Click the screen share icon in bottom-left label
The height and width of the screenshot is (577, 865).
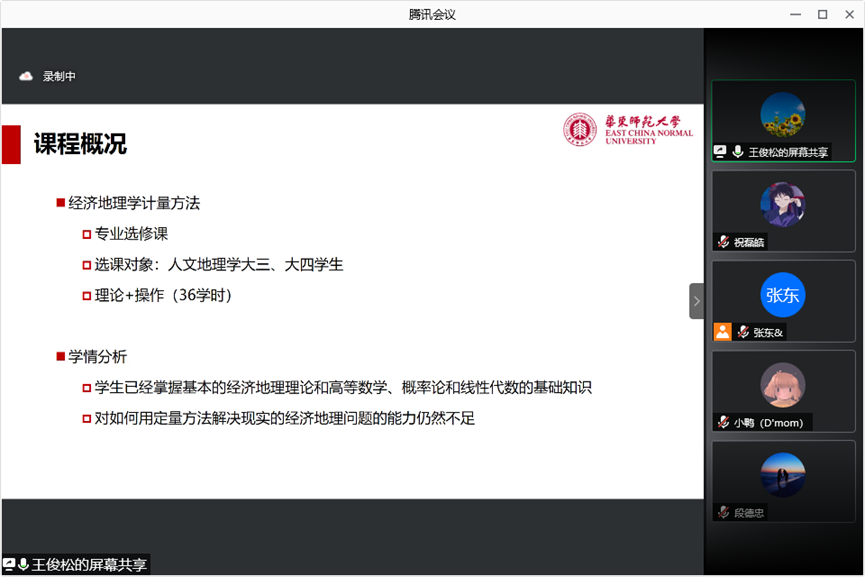tap(9, 565)
